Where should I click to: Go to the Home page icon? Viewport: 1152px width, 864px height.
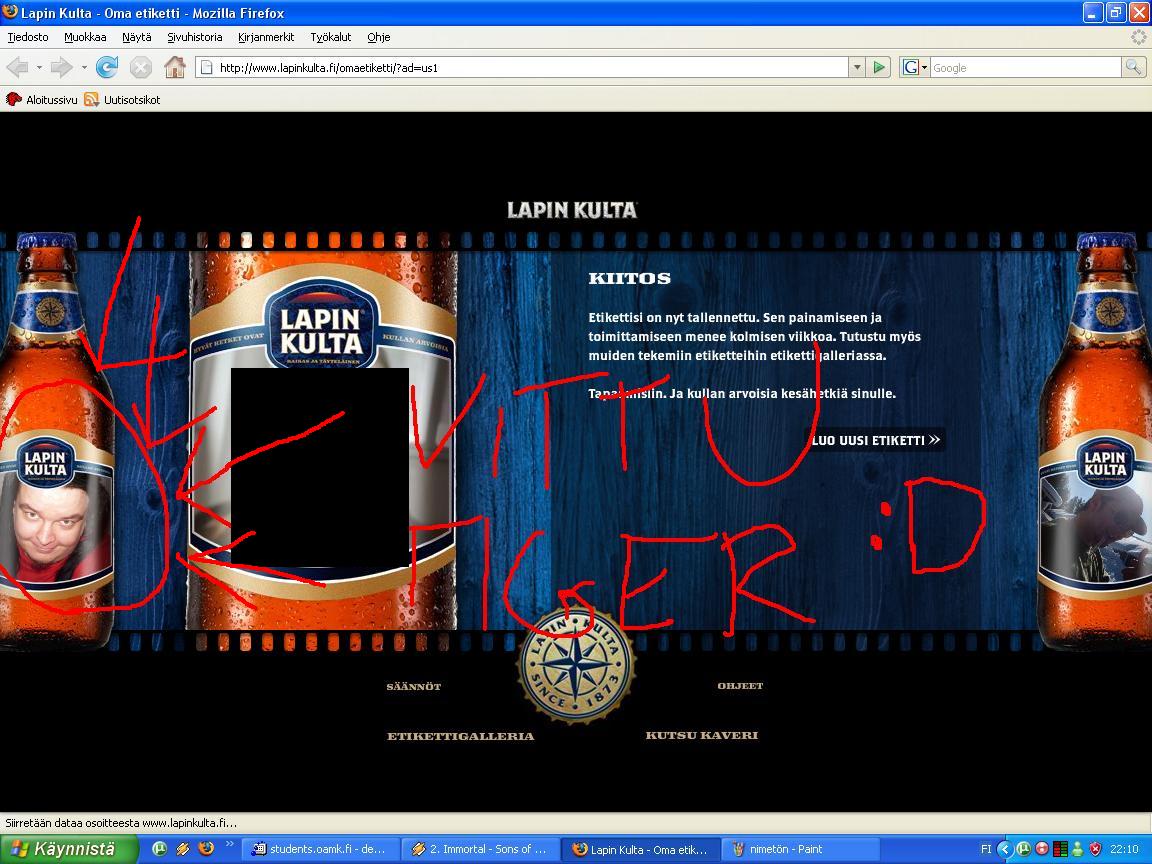click(175, 68)
